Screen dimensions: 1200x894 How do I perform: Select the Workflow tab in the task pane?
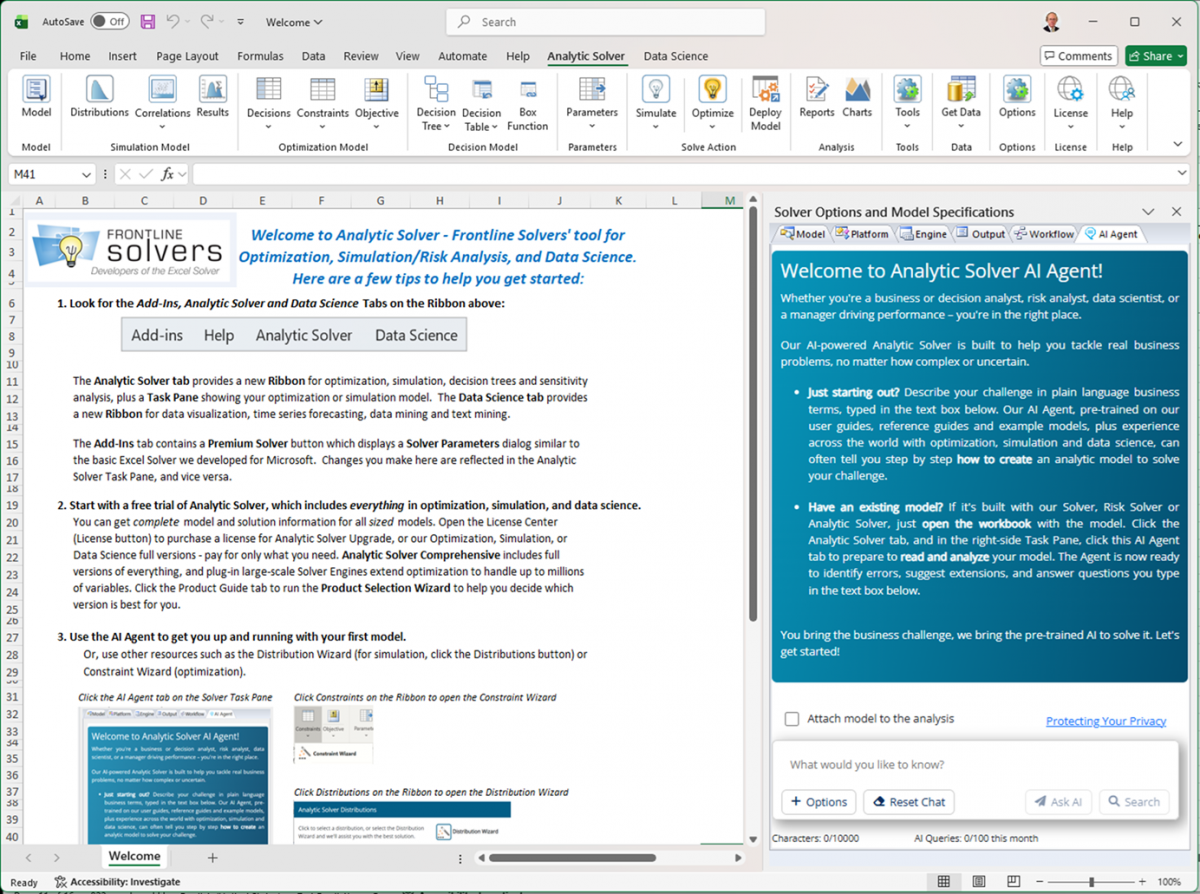[x=1043, y=233]
